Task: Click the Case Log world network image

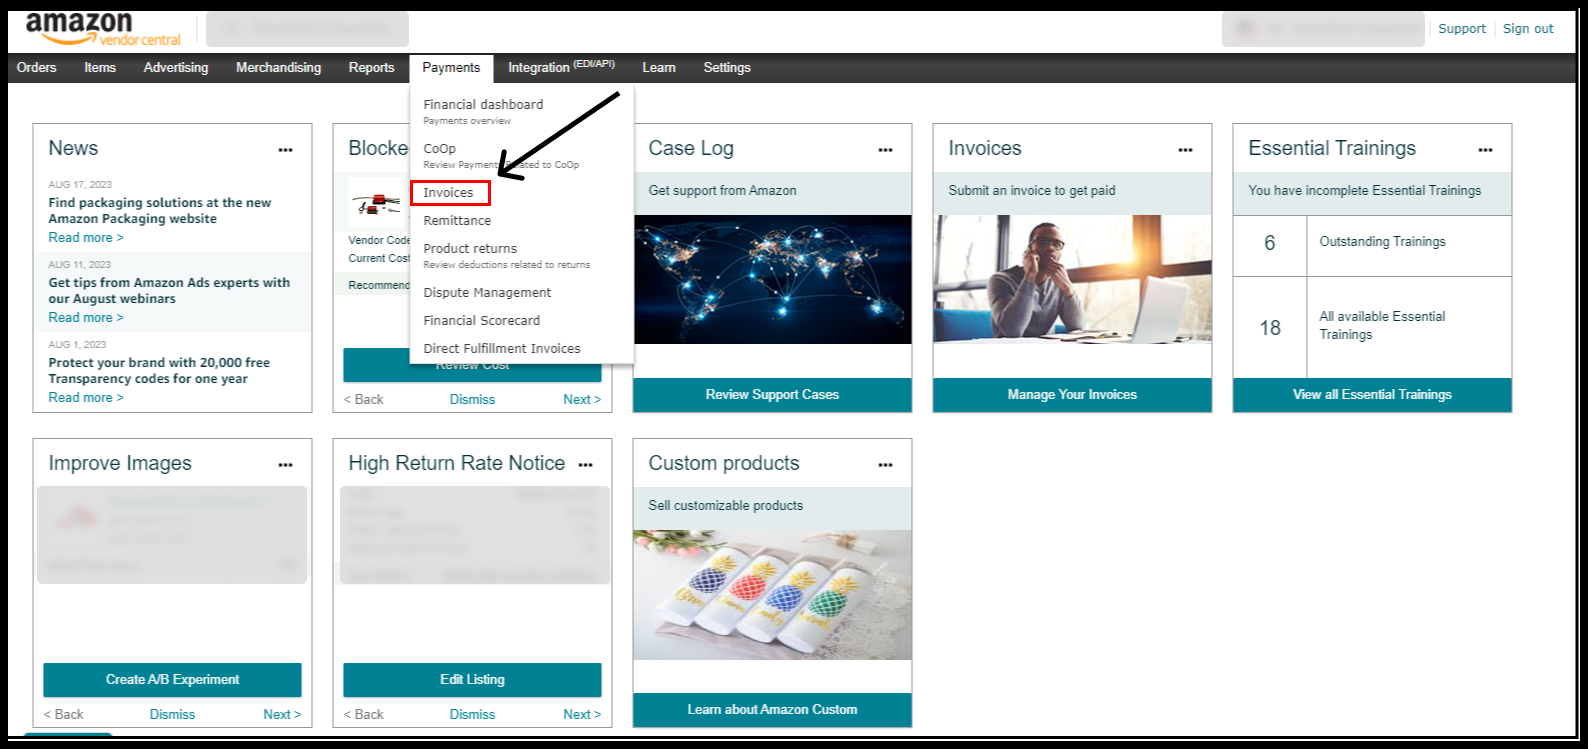Action: coord(772,280)
